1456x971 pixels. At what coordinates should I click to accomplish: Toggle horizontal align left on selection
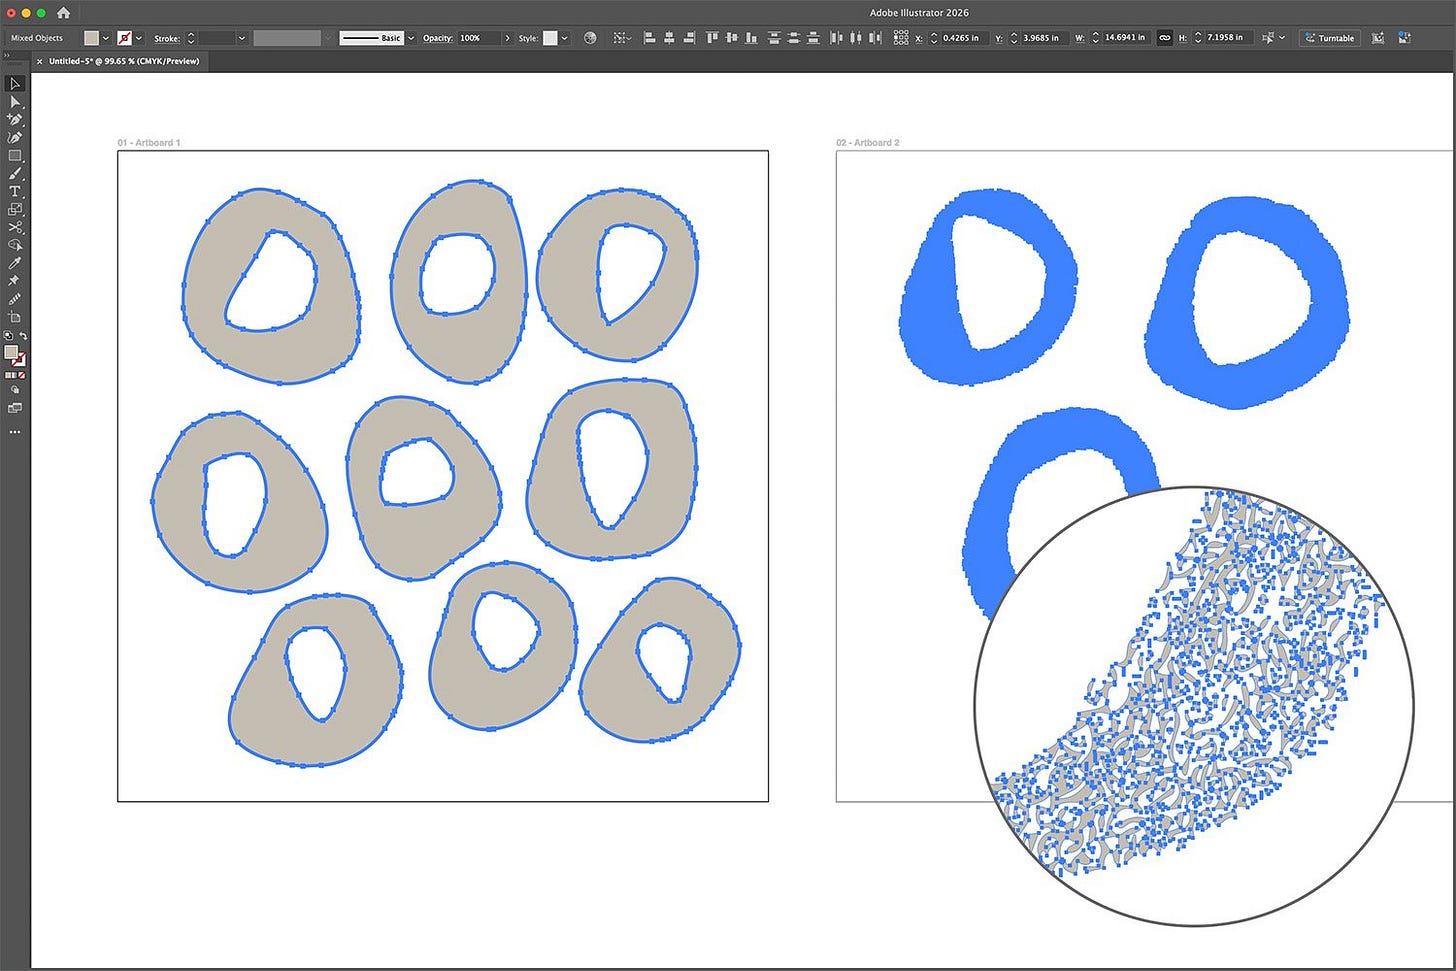(x=649, y=37)
